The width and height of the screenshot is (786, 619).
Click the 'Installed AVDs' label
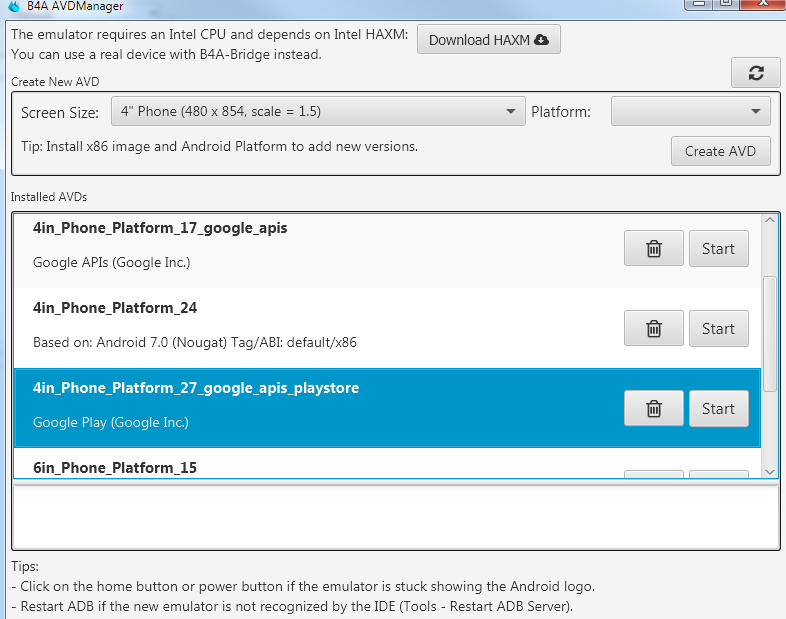[x=49, y=197]
